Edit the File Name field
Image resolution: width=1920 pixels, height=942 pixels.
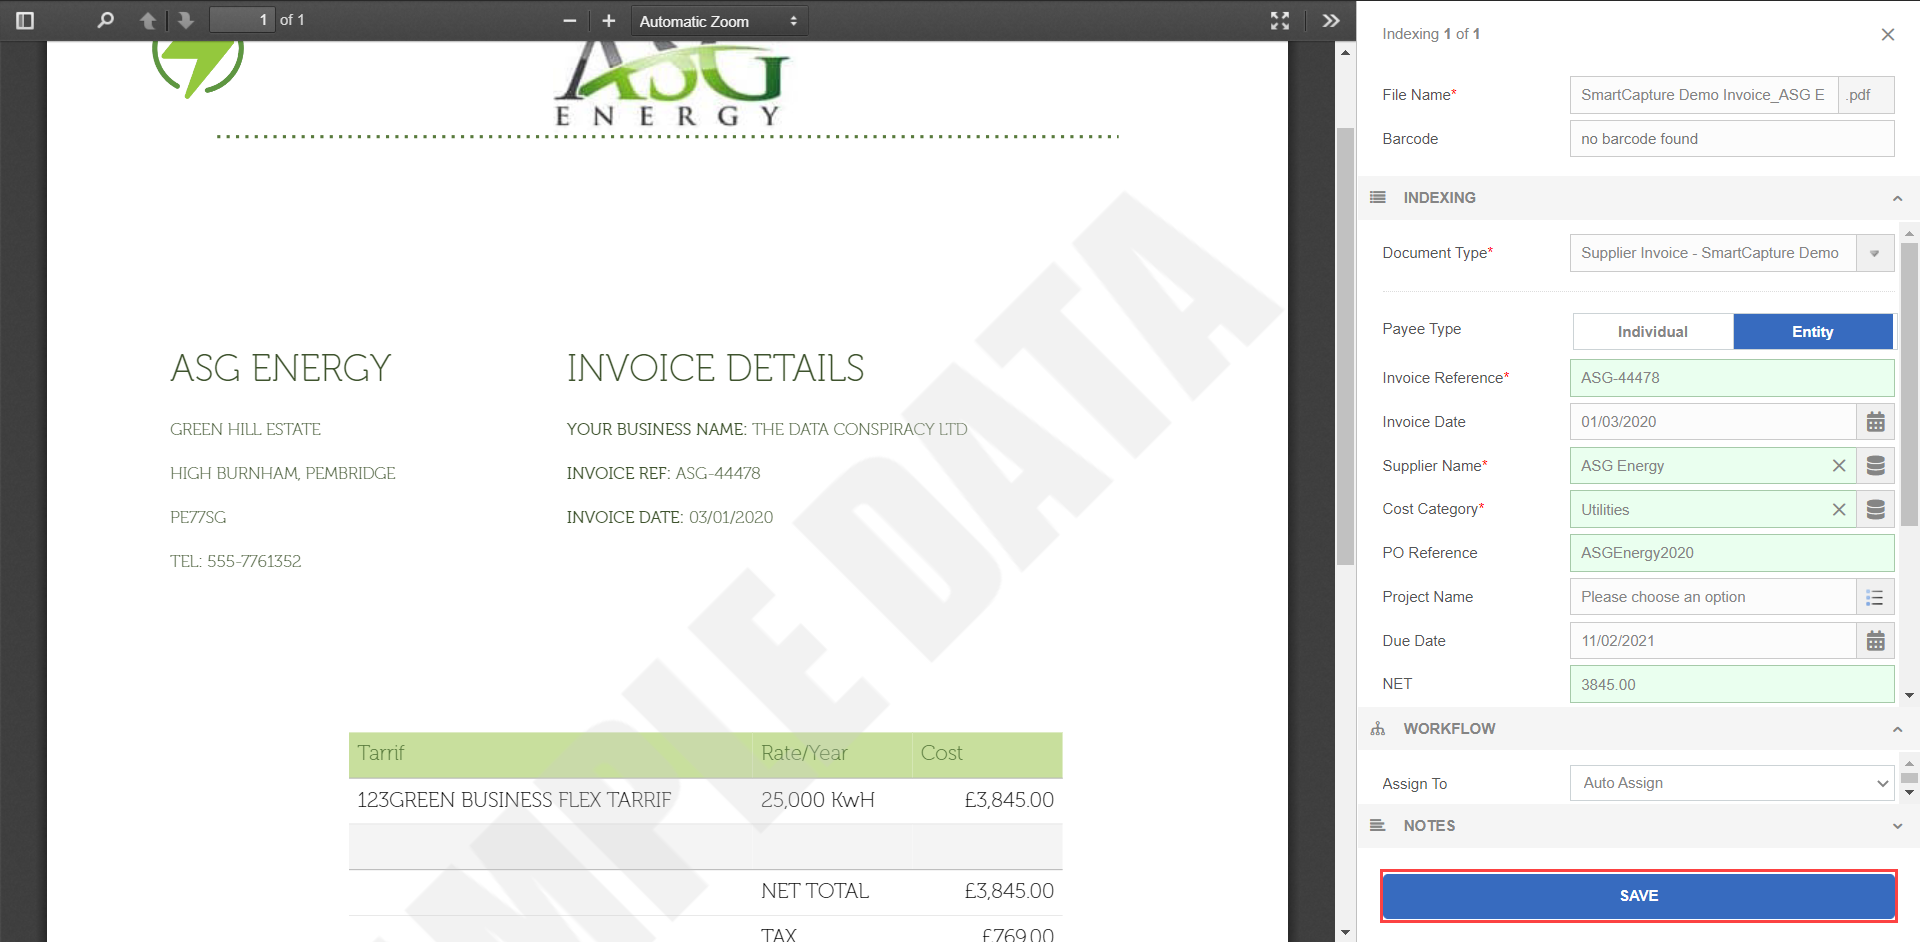(x=1704, y=95)
